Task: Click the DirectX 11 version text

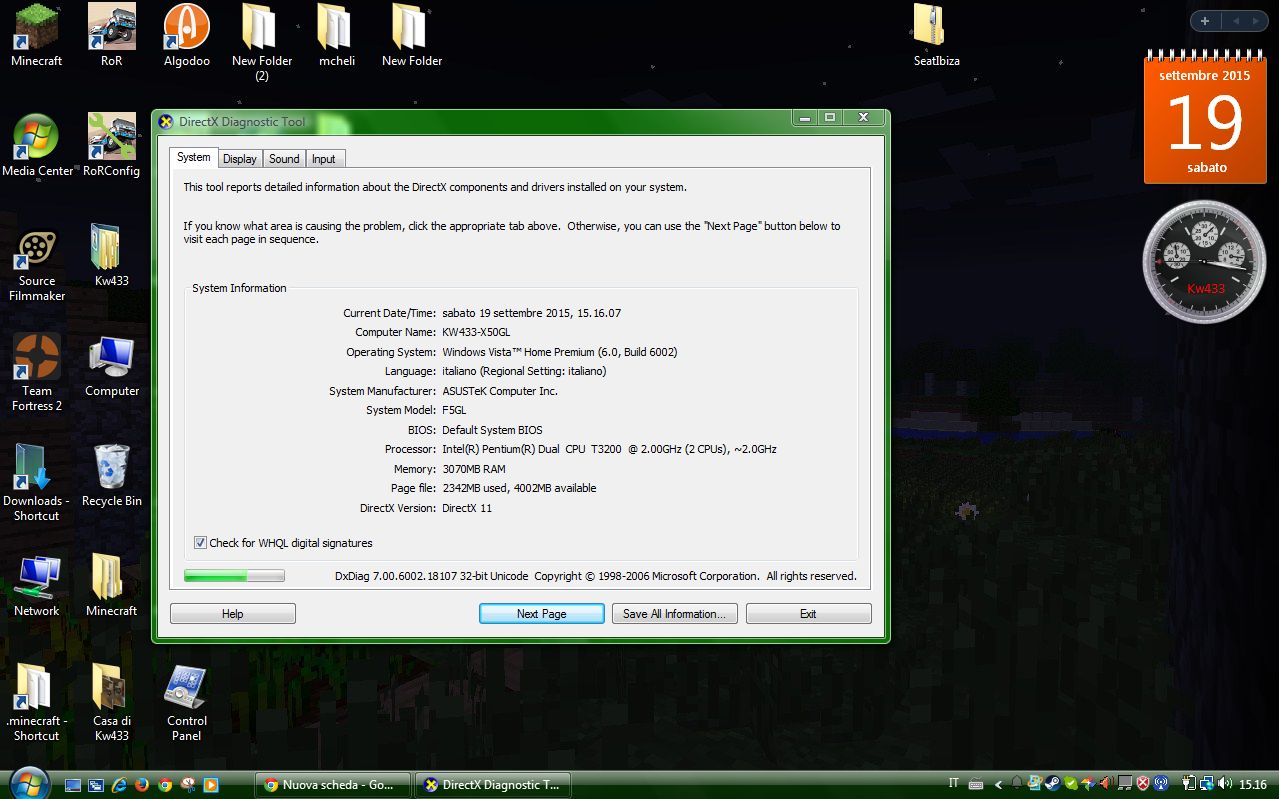Action: 467,508
